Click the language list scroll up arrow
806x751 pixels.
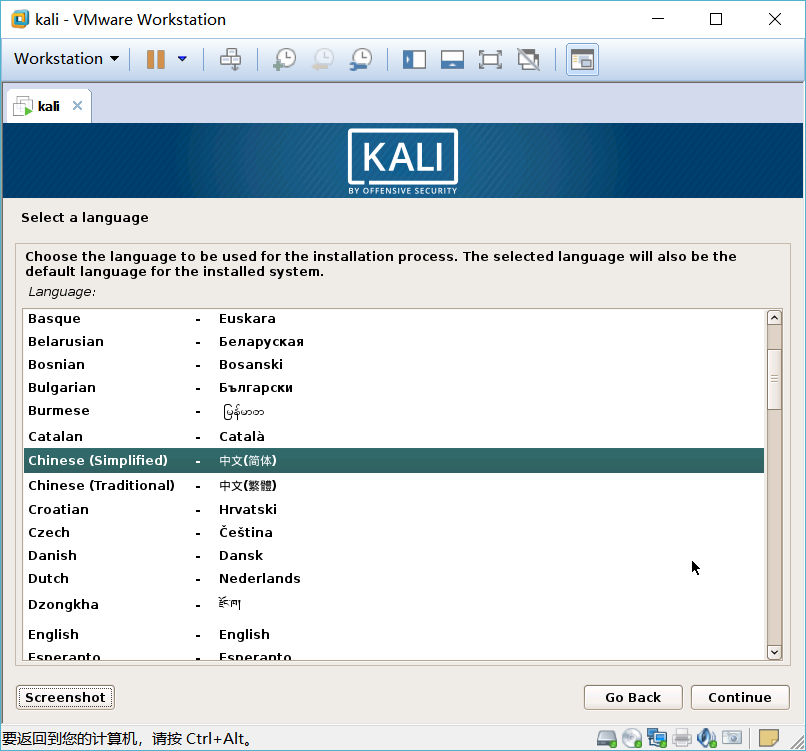775,318
